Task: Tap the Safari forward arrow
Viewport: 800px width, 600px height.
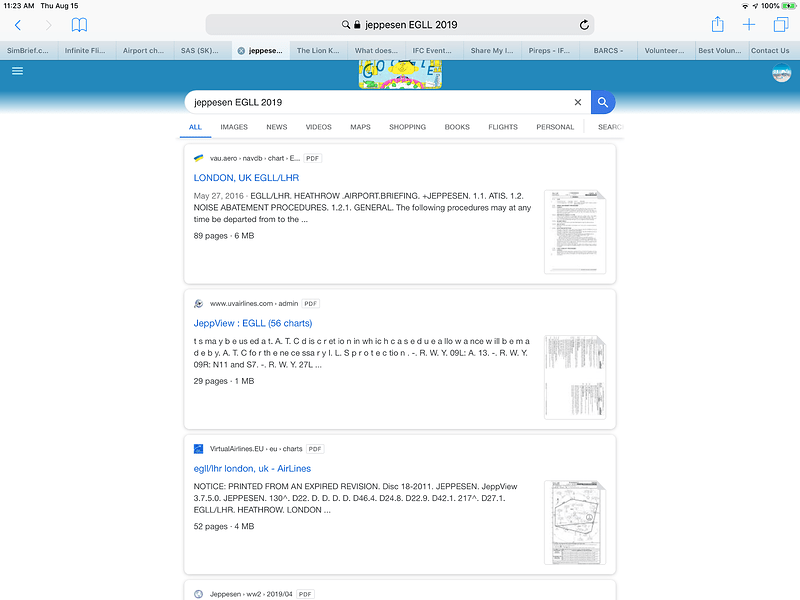Action: click(48, 25)
